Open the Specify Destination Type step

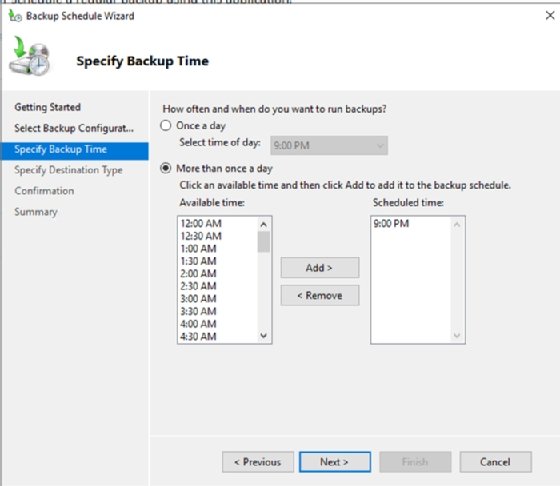point(68,170)
